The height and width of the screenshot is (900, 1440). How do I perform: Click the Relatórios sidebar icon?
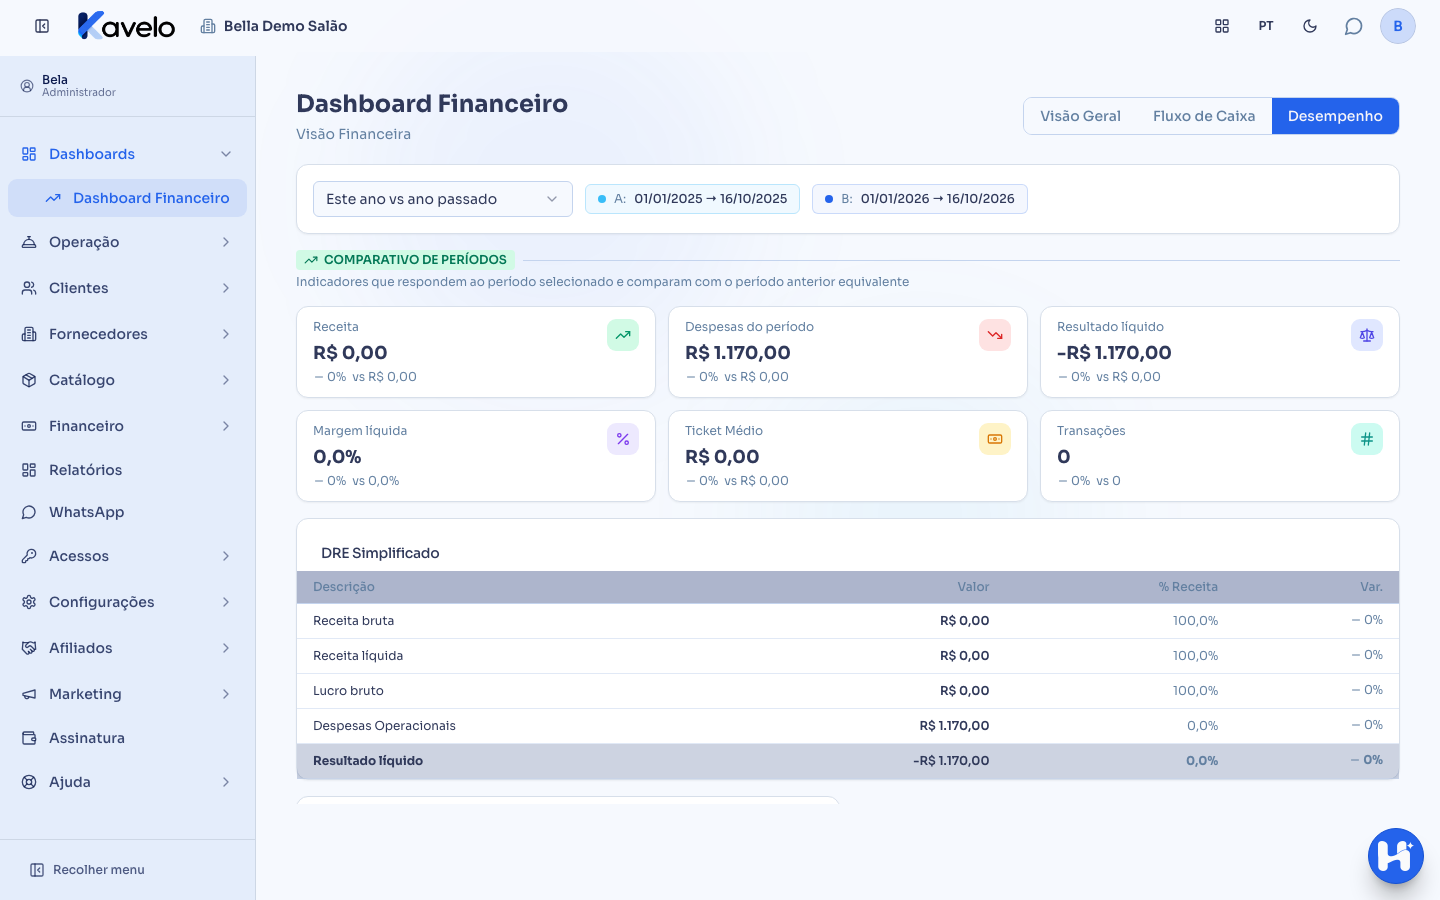29,470
